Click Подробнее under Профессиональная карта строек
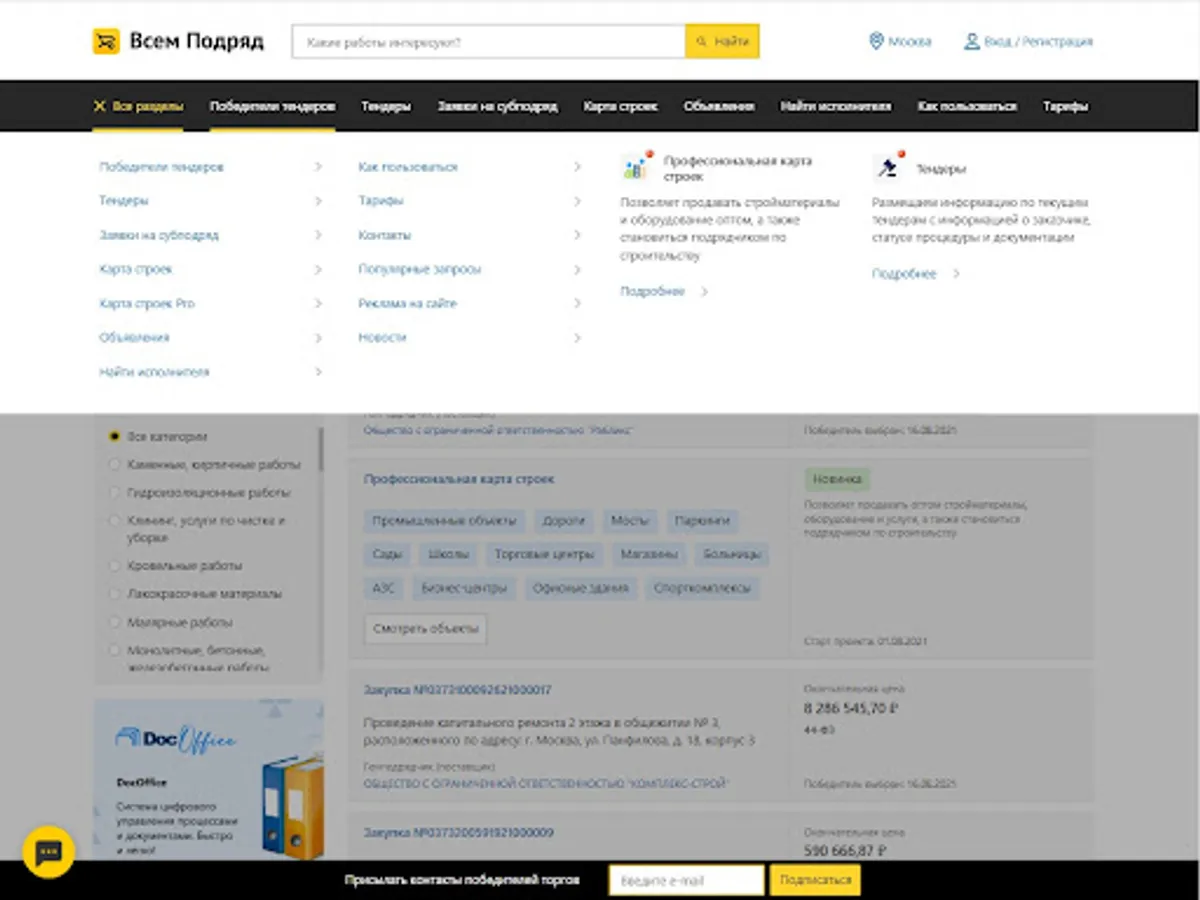Viewport: 1200px width, 900px height. 652,291
